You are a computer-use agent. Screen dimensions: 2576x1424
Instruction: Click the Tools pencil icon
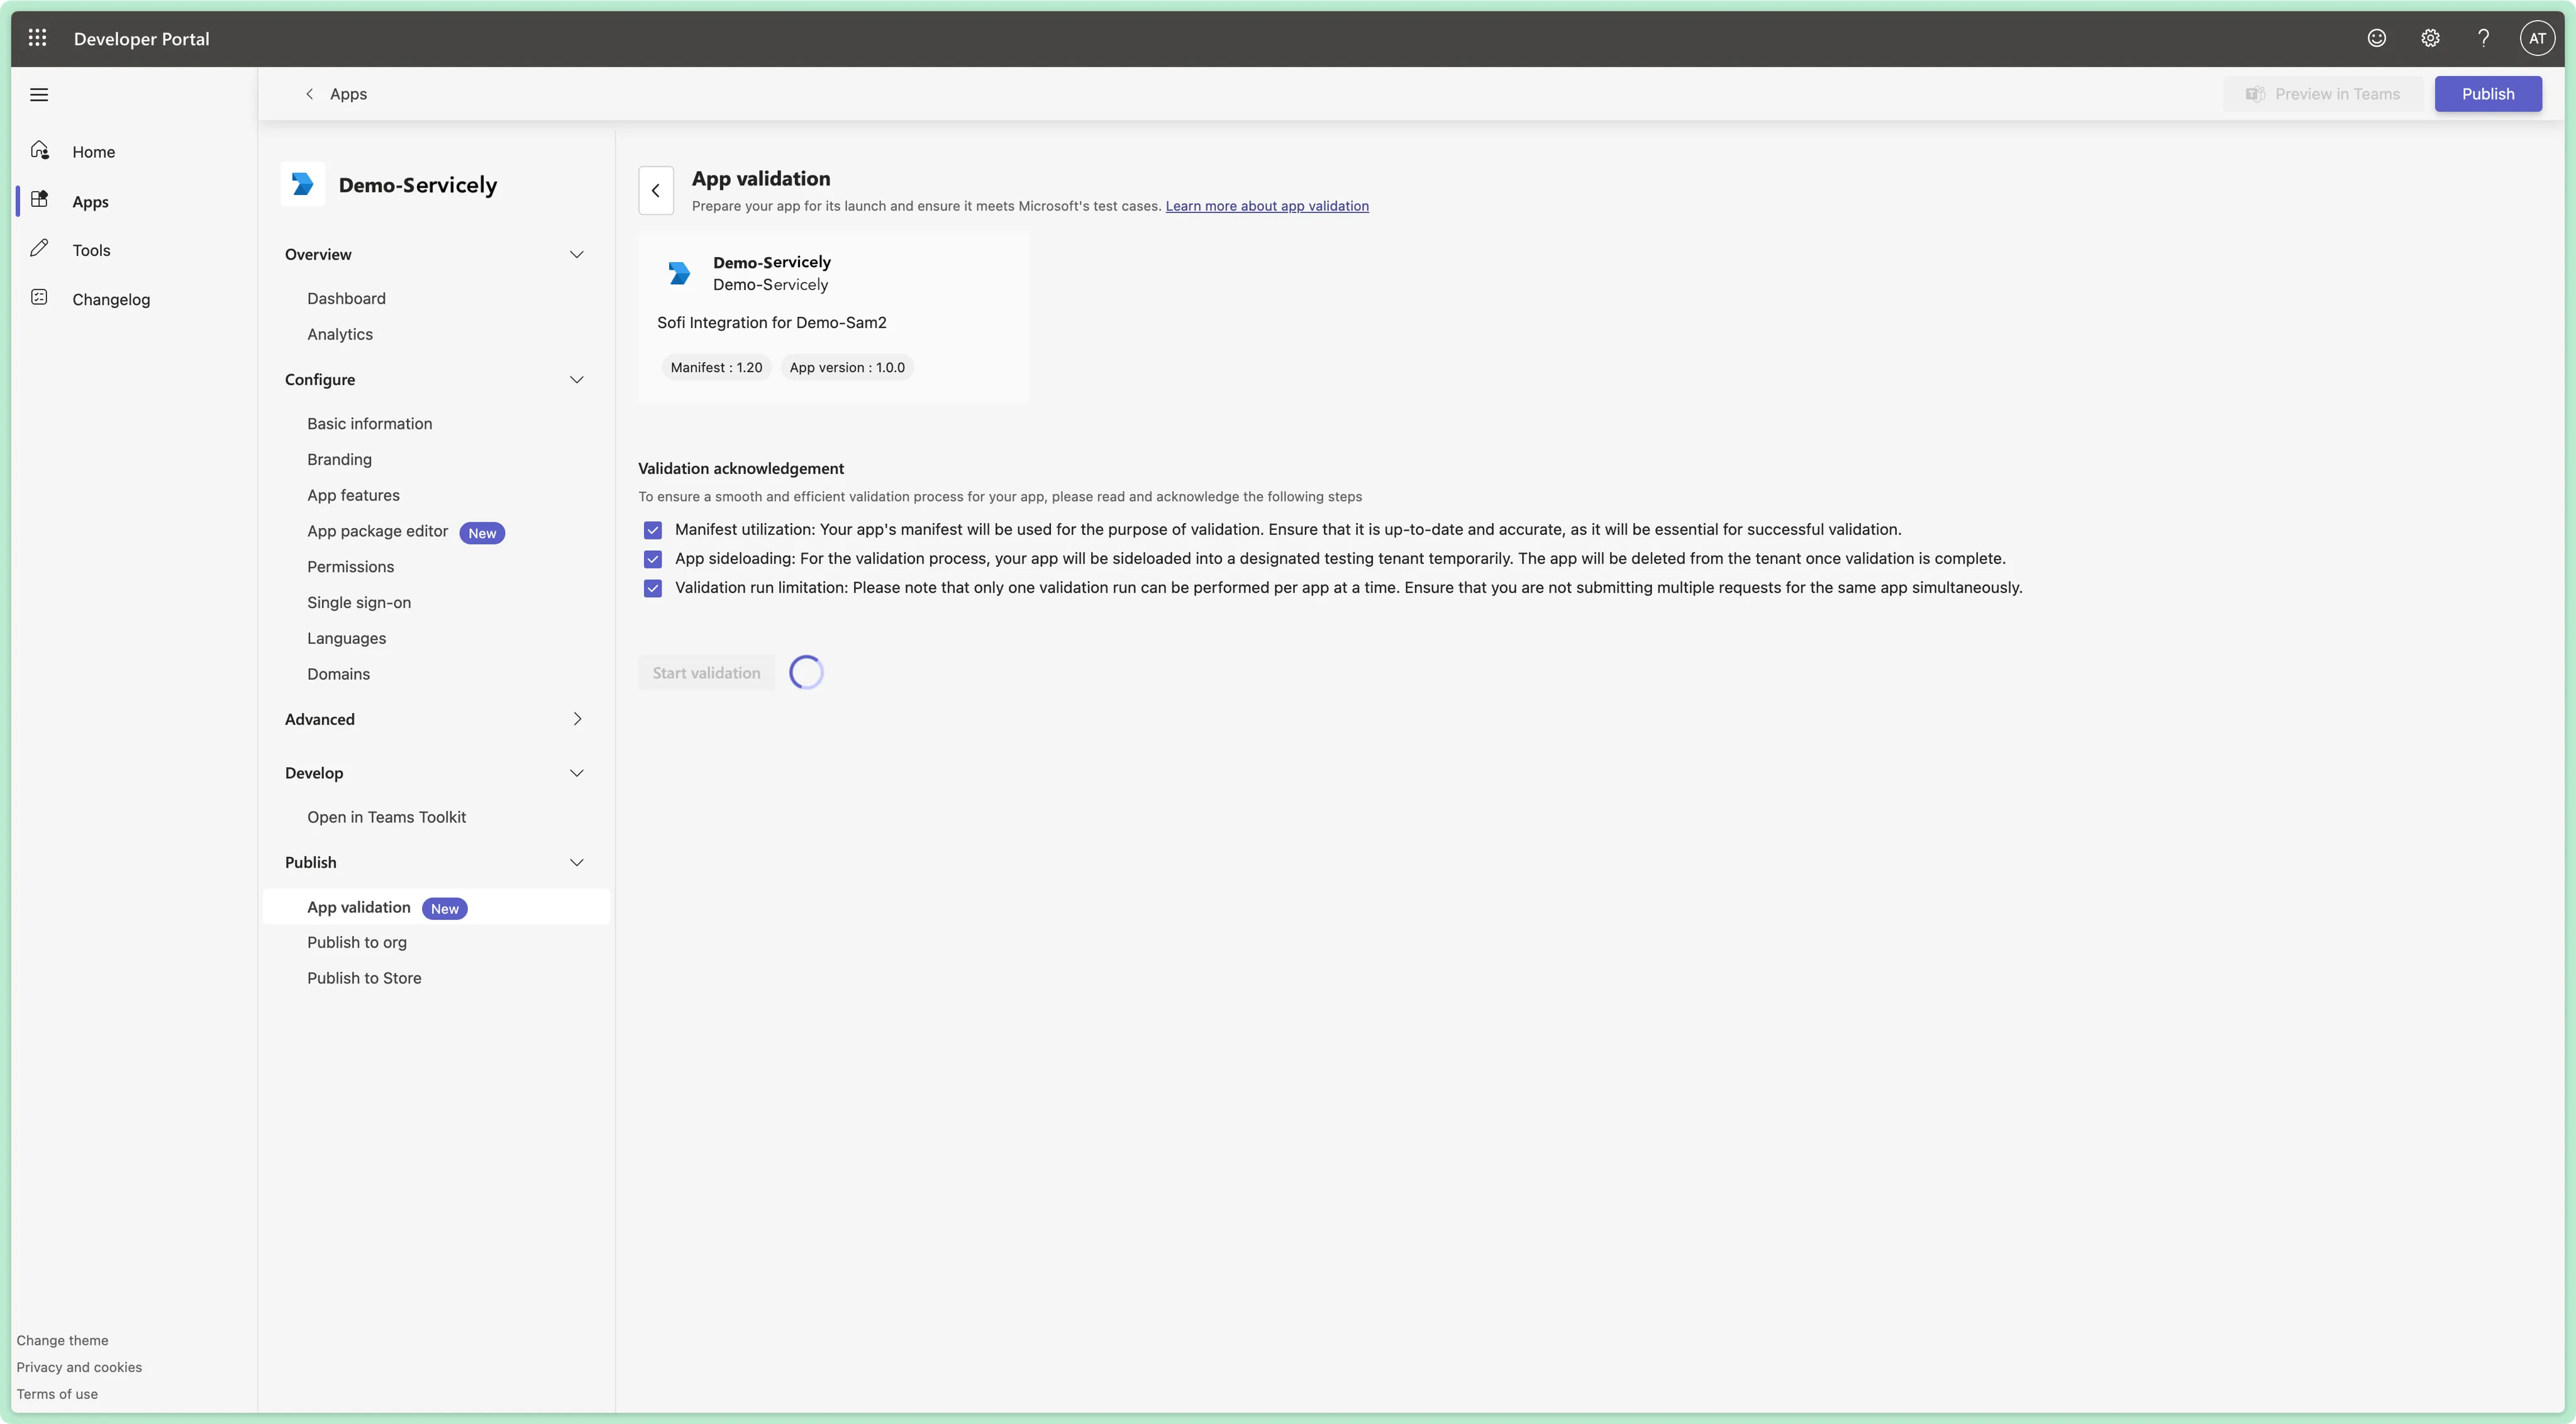[40, 249]
